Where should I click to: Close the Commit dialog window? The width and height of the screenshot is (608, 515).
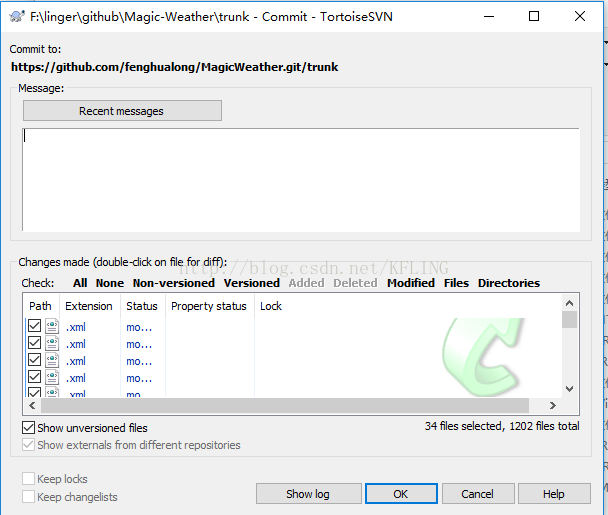coord(580,16)
